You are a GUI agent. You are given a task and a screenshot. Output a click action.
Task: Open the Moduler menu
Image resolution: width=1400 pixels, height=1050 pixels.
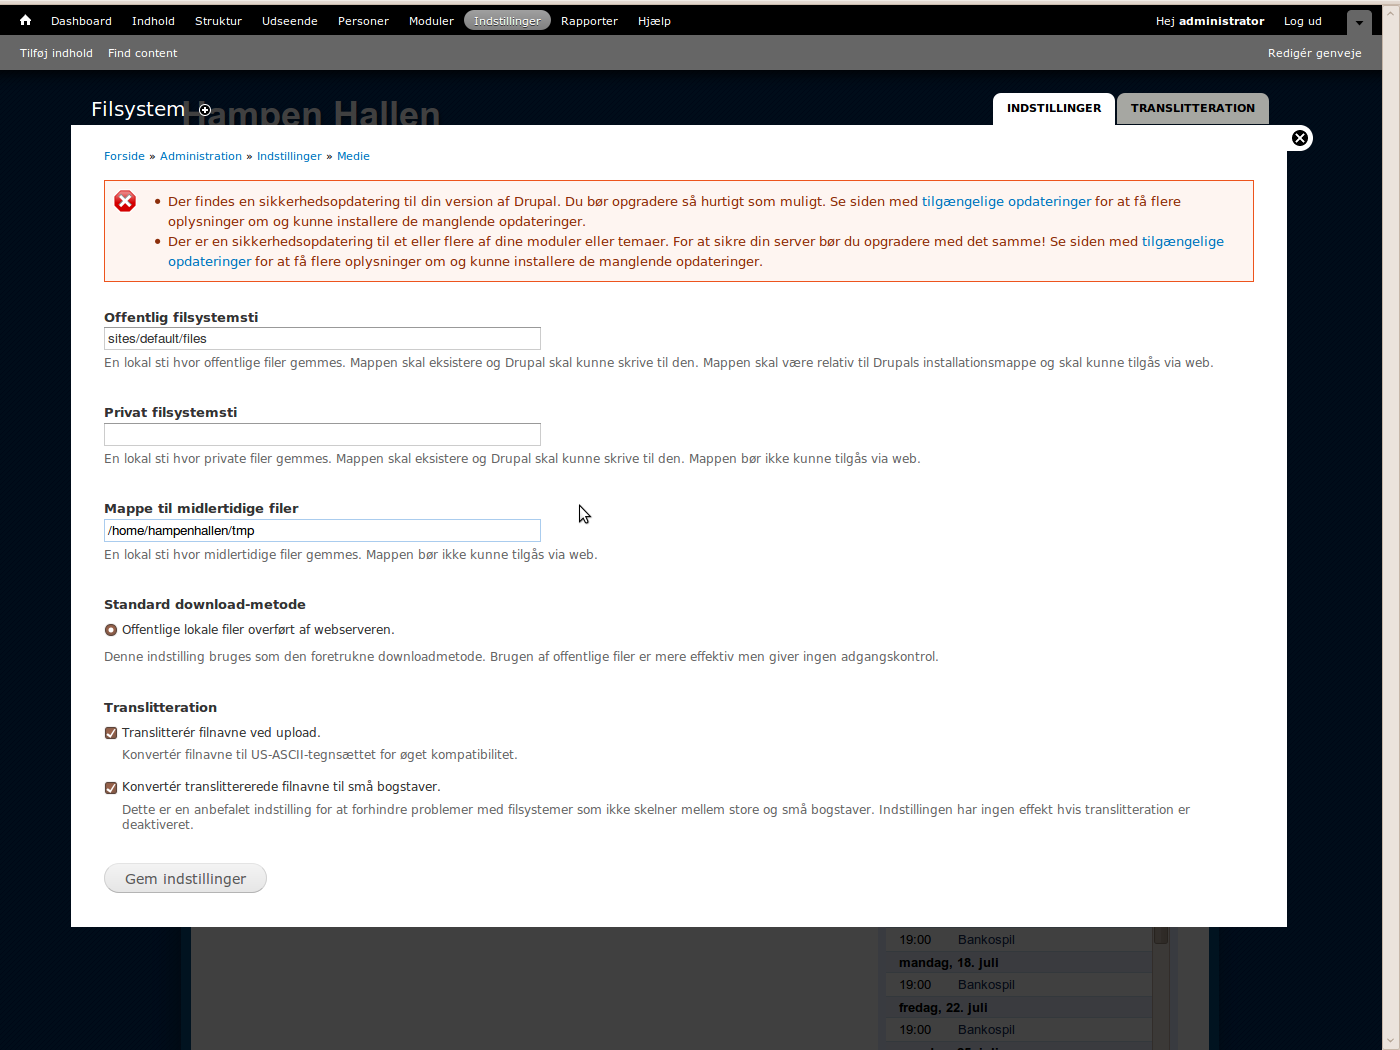431,21
